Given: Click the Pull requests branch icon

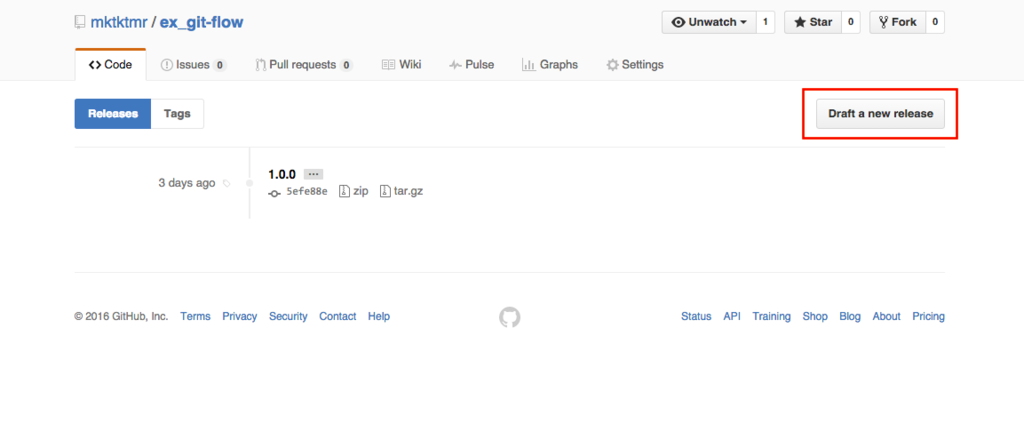Looking at the screenshot, I should tap(261, 65).
